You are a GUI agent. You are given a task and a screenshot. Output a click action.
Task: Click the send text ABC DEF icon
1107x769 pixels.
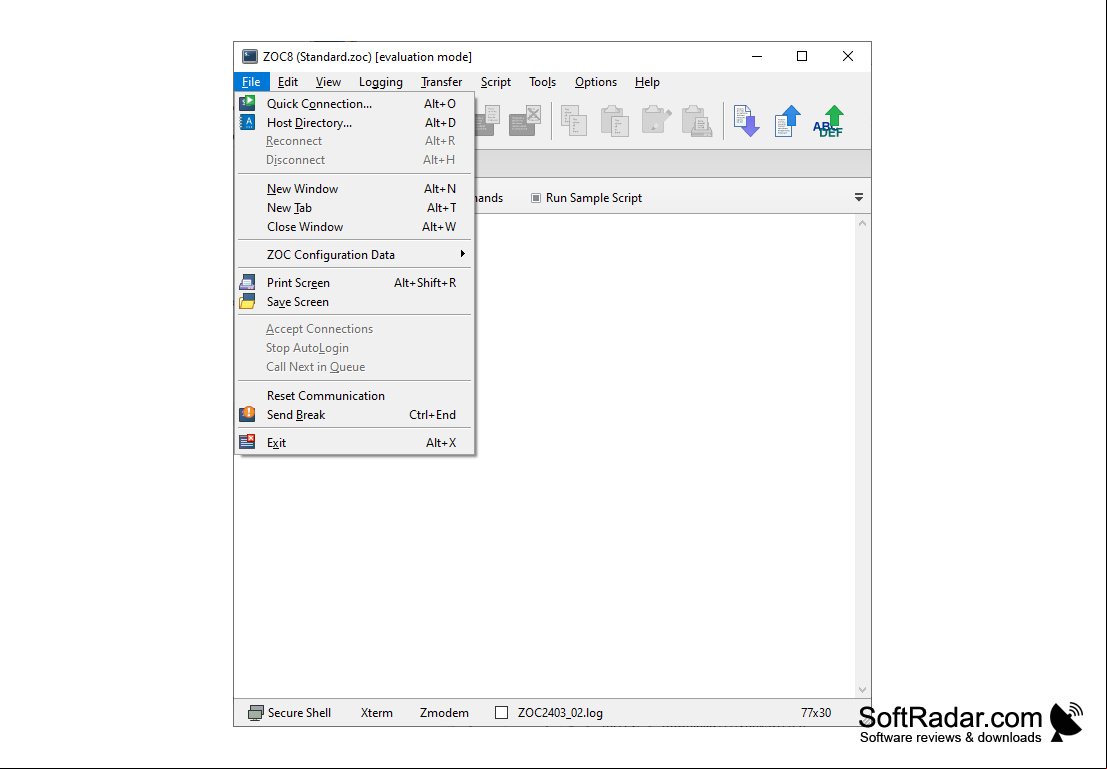829,121
